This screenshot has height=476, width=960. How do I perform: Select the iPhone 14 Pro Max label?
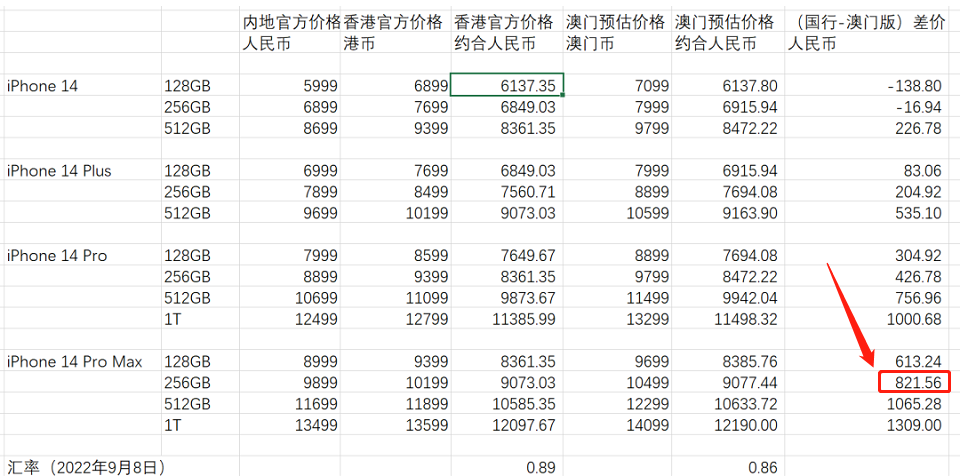click(75, 361)
